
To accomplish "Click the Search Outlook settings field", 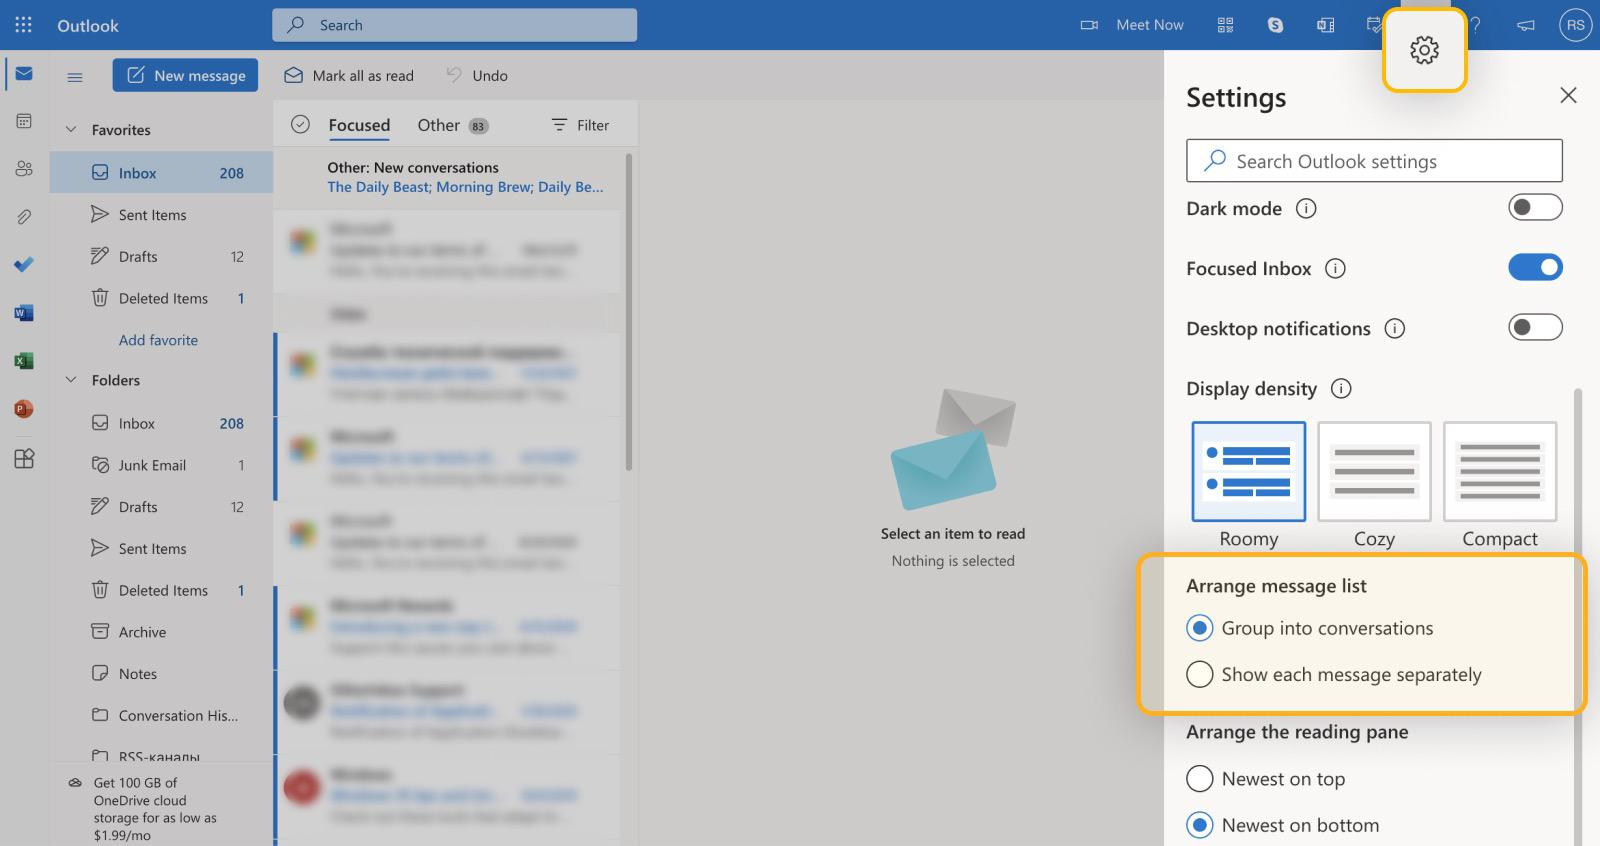I will [1374, 161].
